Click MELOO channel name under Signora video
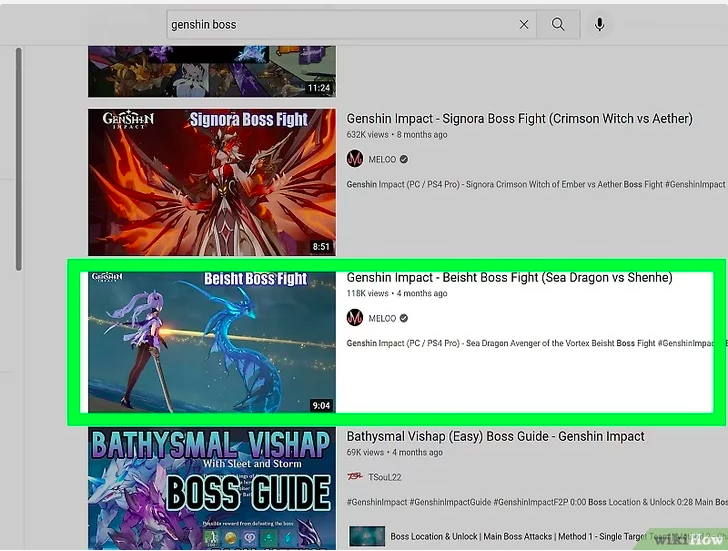The height and width of the screenshot is (551, 728). click(382, 160)
